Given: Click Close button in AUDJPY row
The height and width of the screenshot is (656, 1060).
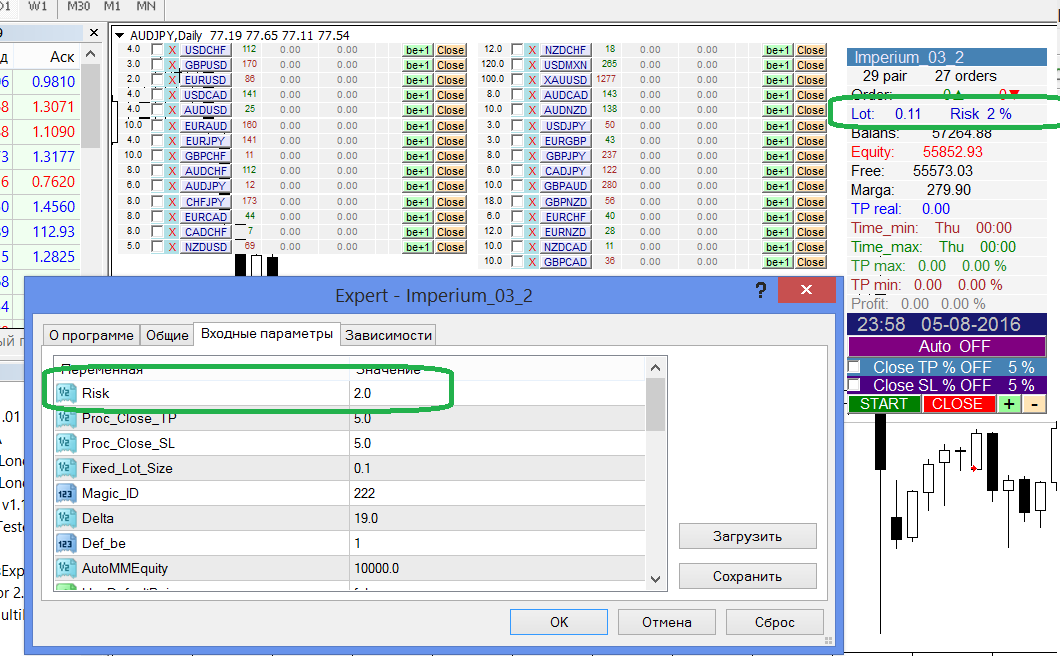Looking at the screenshot, I should pos(450,186).
